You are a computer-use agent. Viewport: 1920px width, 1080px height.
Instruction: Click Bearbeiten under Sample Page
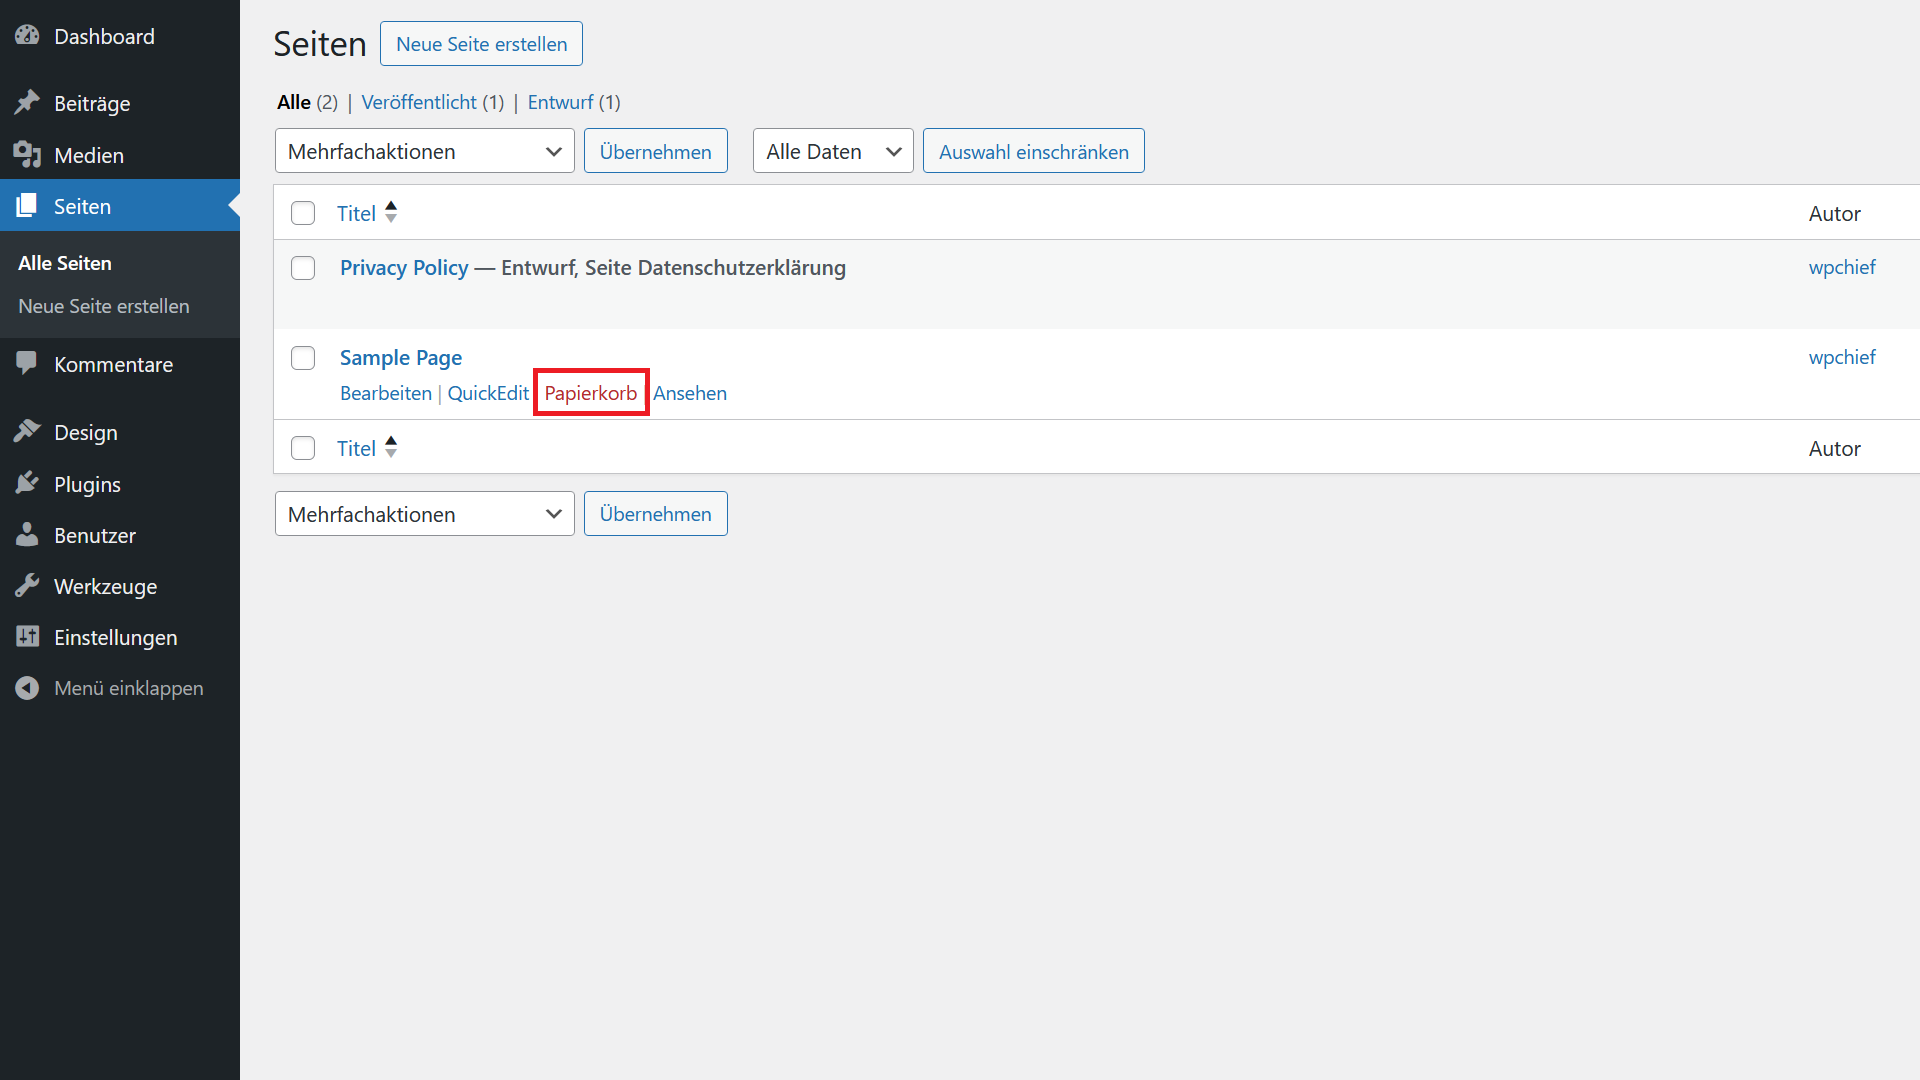tap(386, 393)
